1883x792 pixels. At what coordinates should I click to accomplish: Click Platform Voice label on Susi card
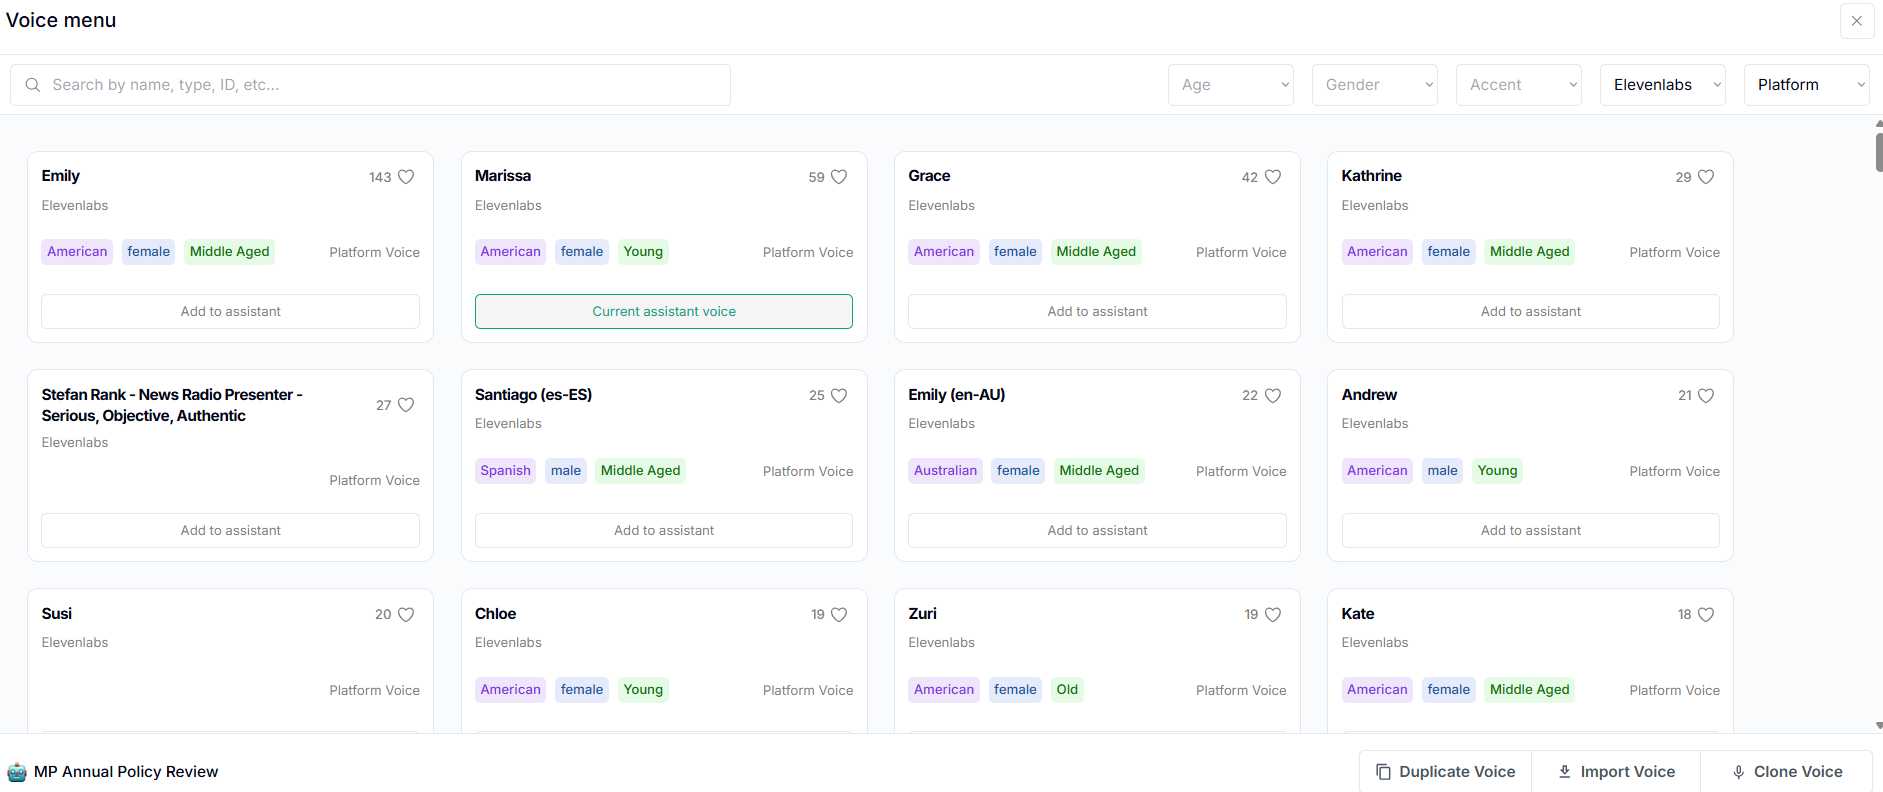coord(374,691)
